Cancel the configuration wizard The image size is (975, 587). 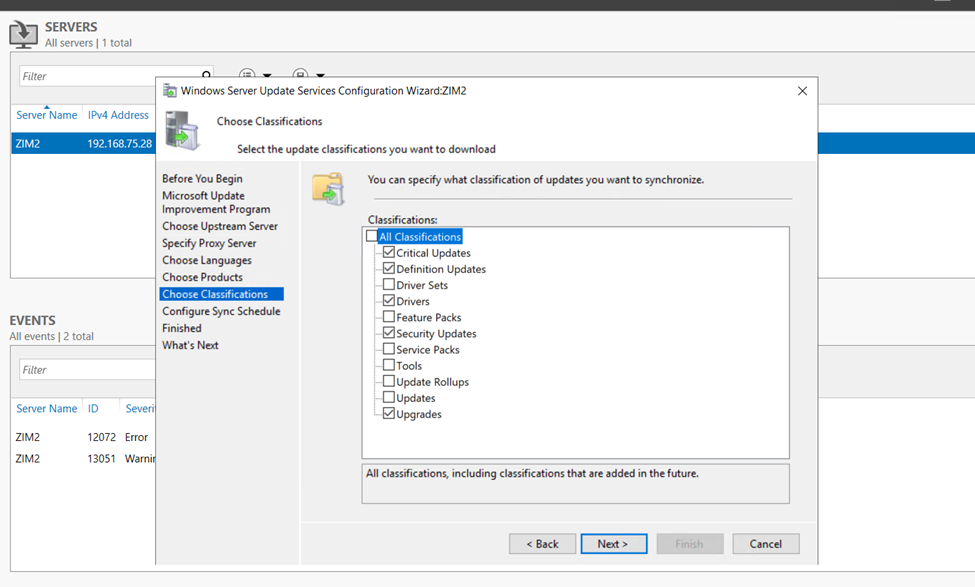765,544
